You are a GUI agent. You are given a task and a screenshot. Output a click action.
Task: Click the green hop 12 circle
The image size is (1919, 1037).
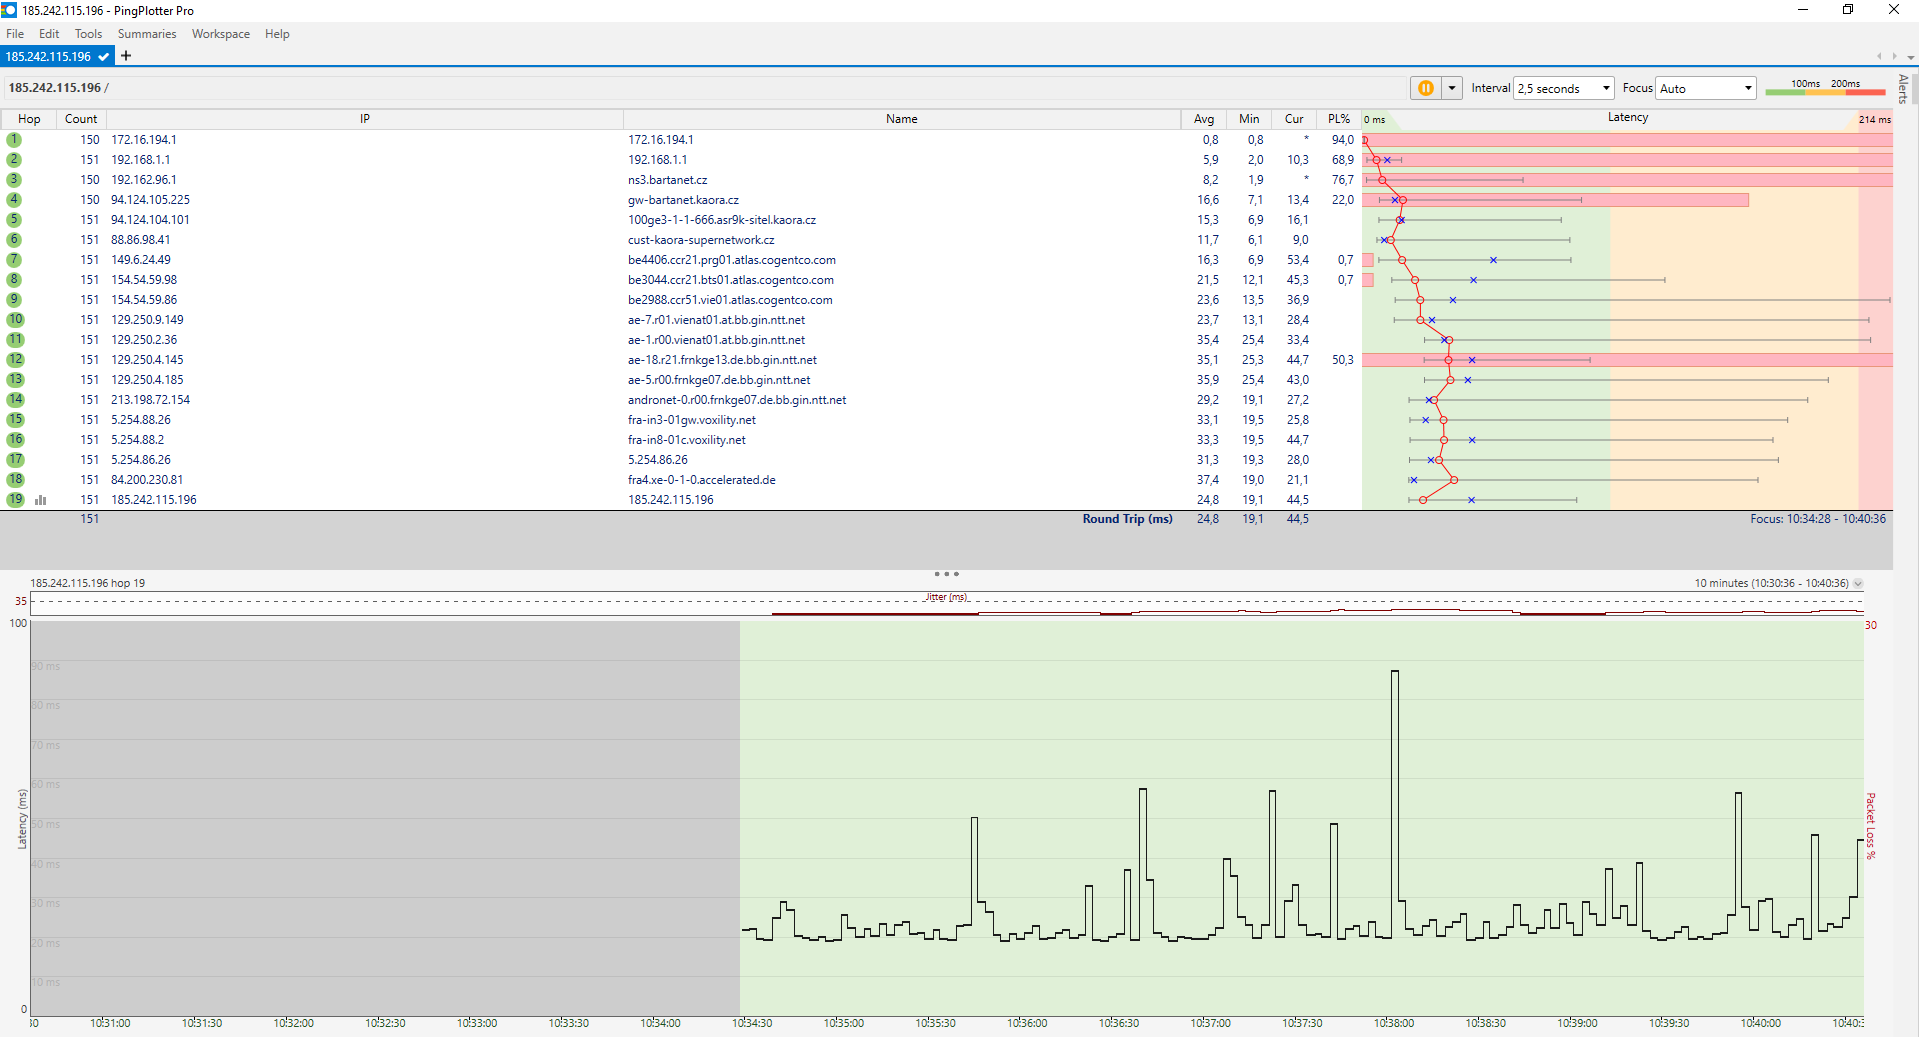point(15,360)
